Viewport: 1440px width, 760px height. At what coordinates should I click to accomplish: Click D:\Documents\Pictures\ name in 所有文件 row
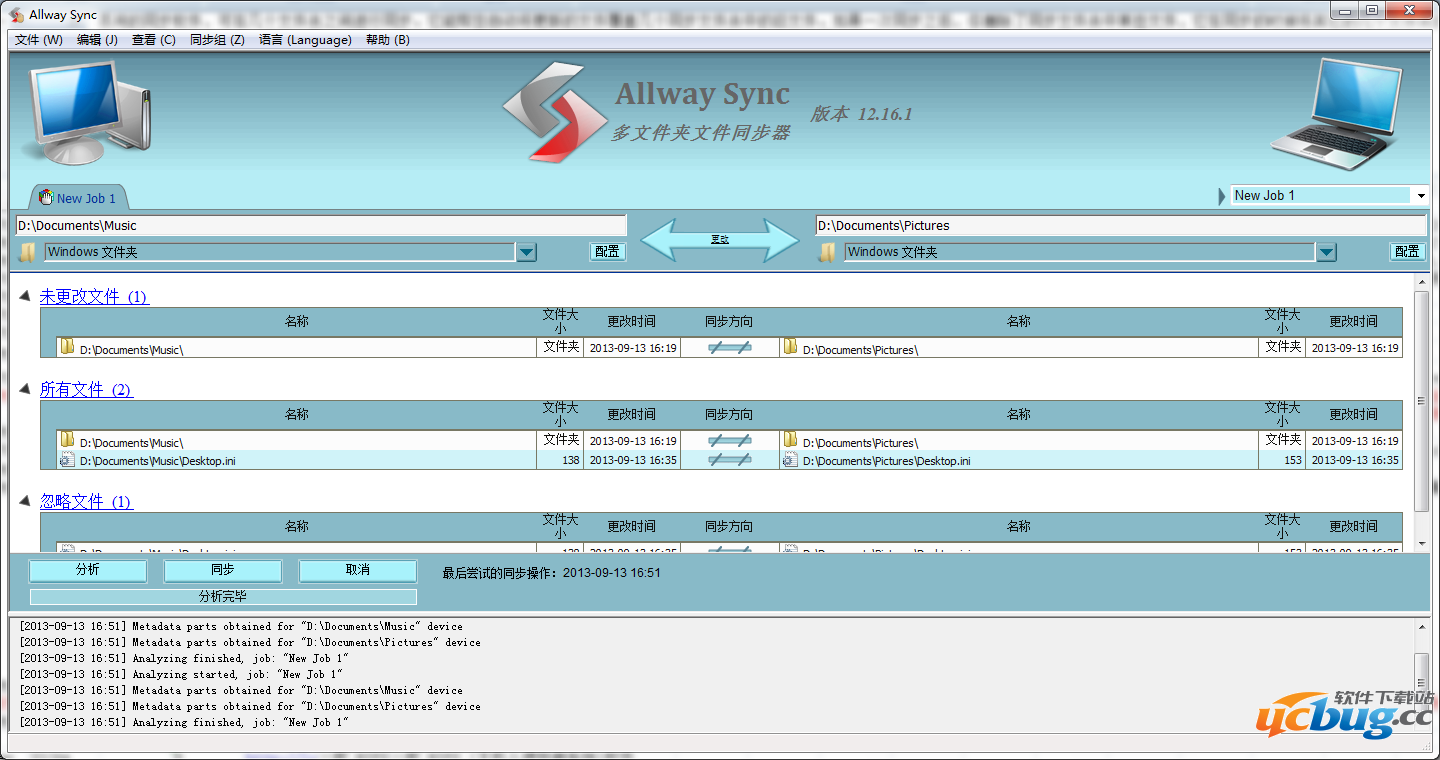click(860, 443)
